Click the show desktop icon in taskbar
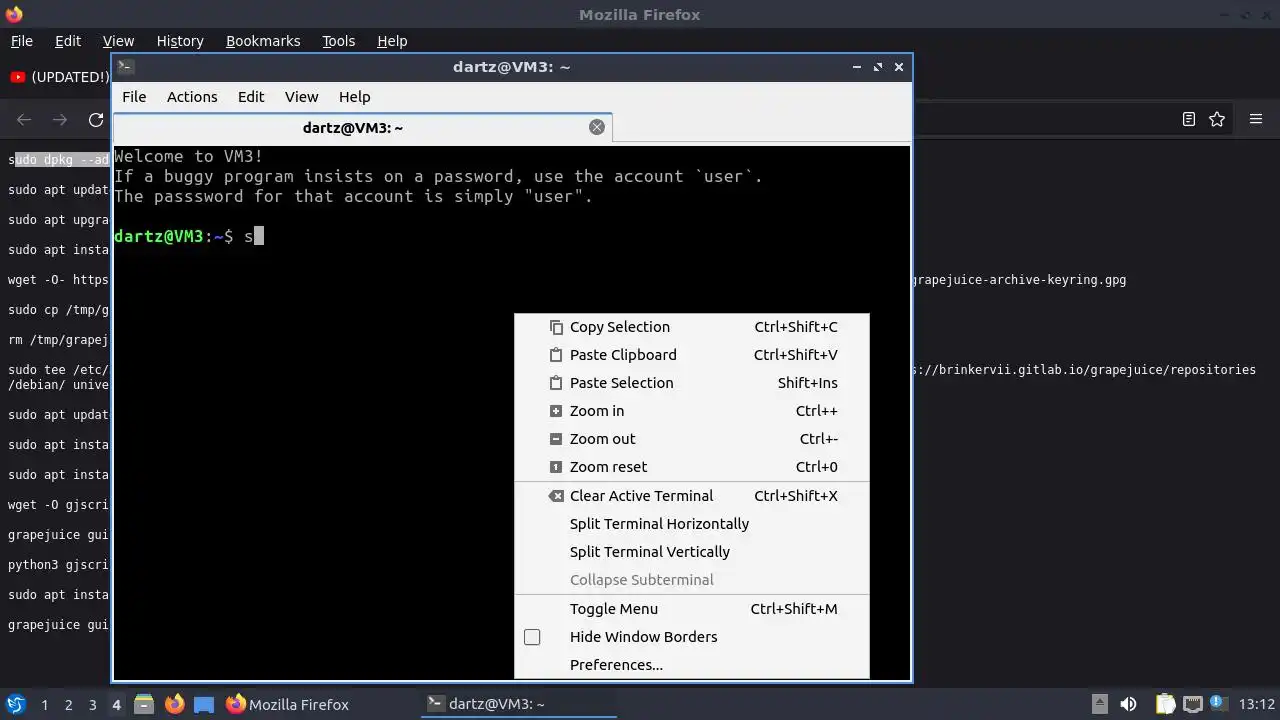Screen dimensions: 1280x720 204,704
